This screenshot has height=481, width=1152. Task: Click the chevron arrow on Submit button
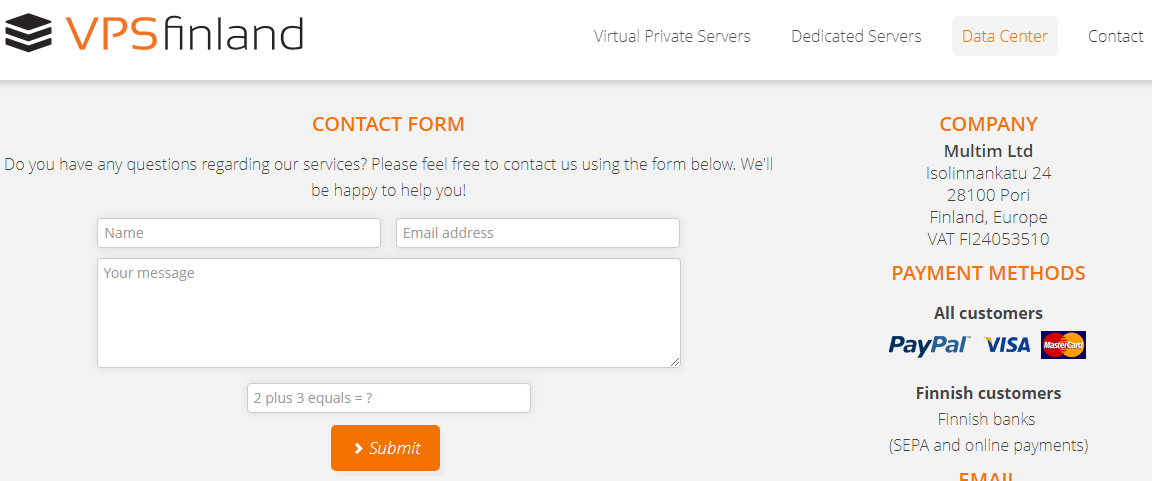point(359,448)
